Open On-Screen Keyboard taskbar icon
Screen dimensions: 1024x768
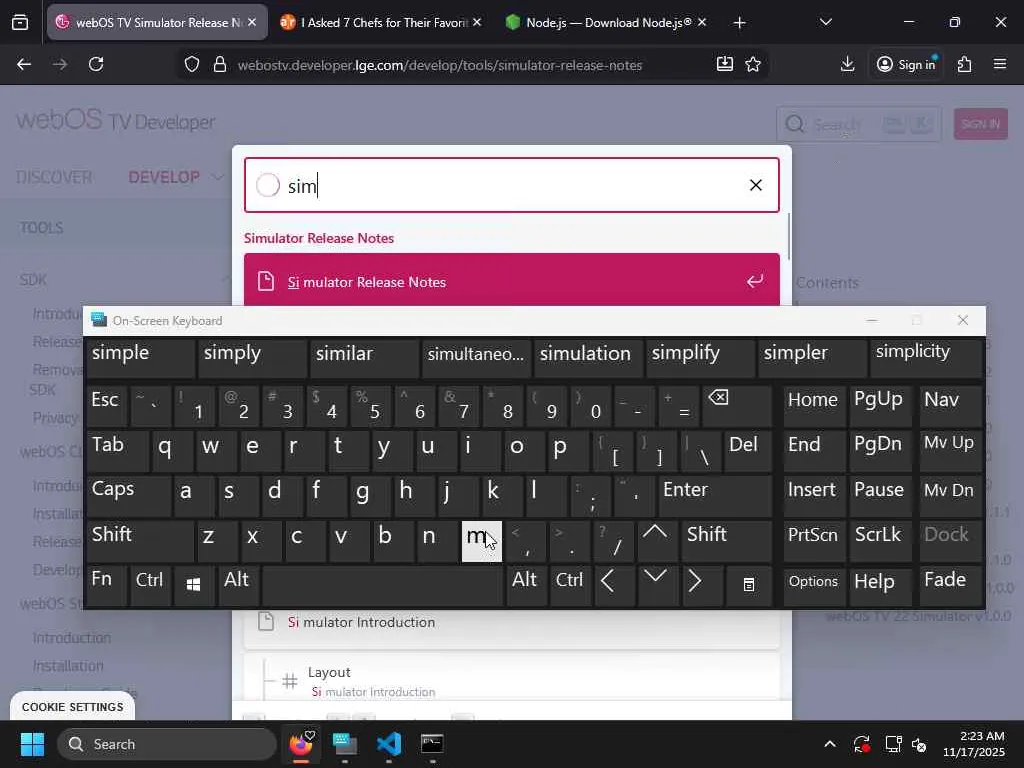(x=345, y=744)
